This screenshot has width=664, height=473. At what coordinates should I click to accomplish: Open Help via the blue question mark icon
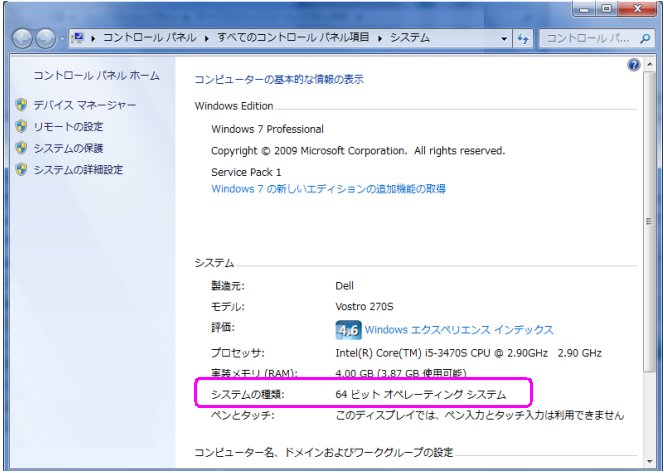pos(633,64)
